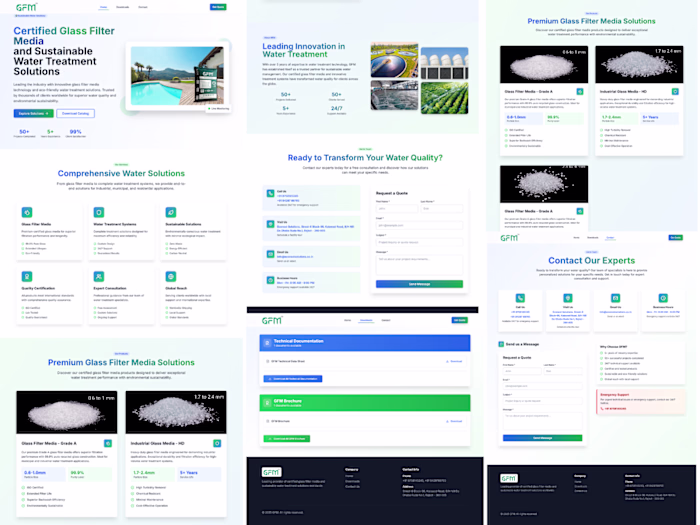Click the Get Quote button on the Downloads page

coord(459,320)
